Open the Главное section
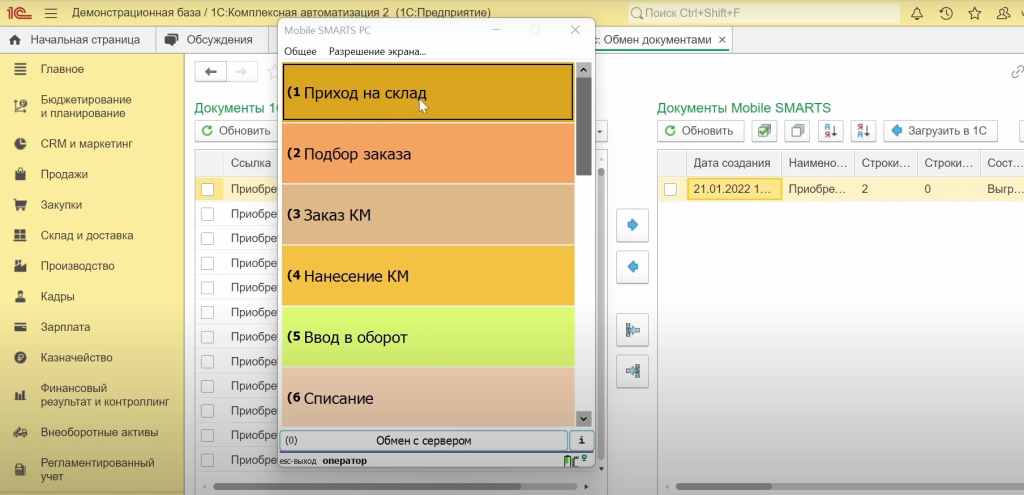Screen dimensions: 1024x495 coord(62,69)
